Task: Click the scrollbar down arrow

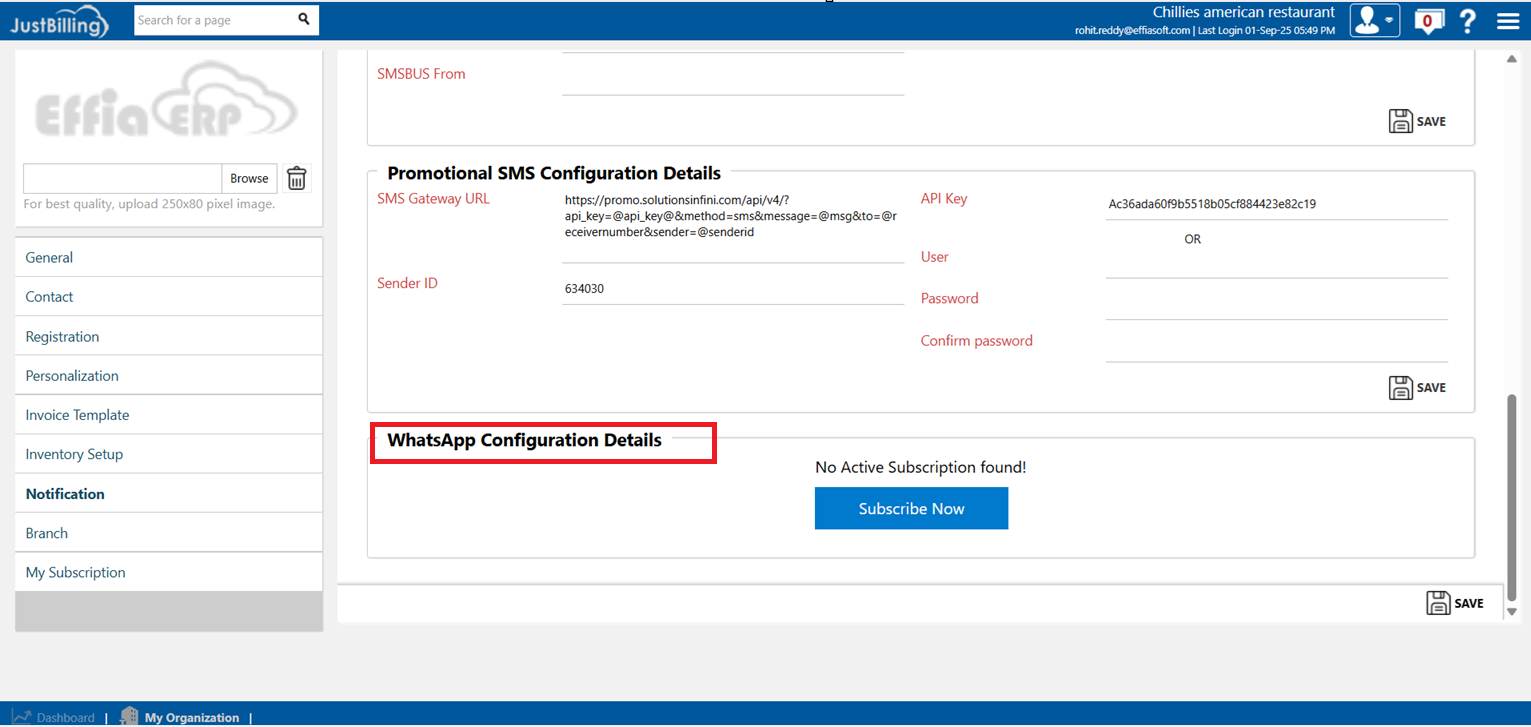Action: 1511,611
